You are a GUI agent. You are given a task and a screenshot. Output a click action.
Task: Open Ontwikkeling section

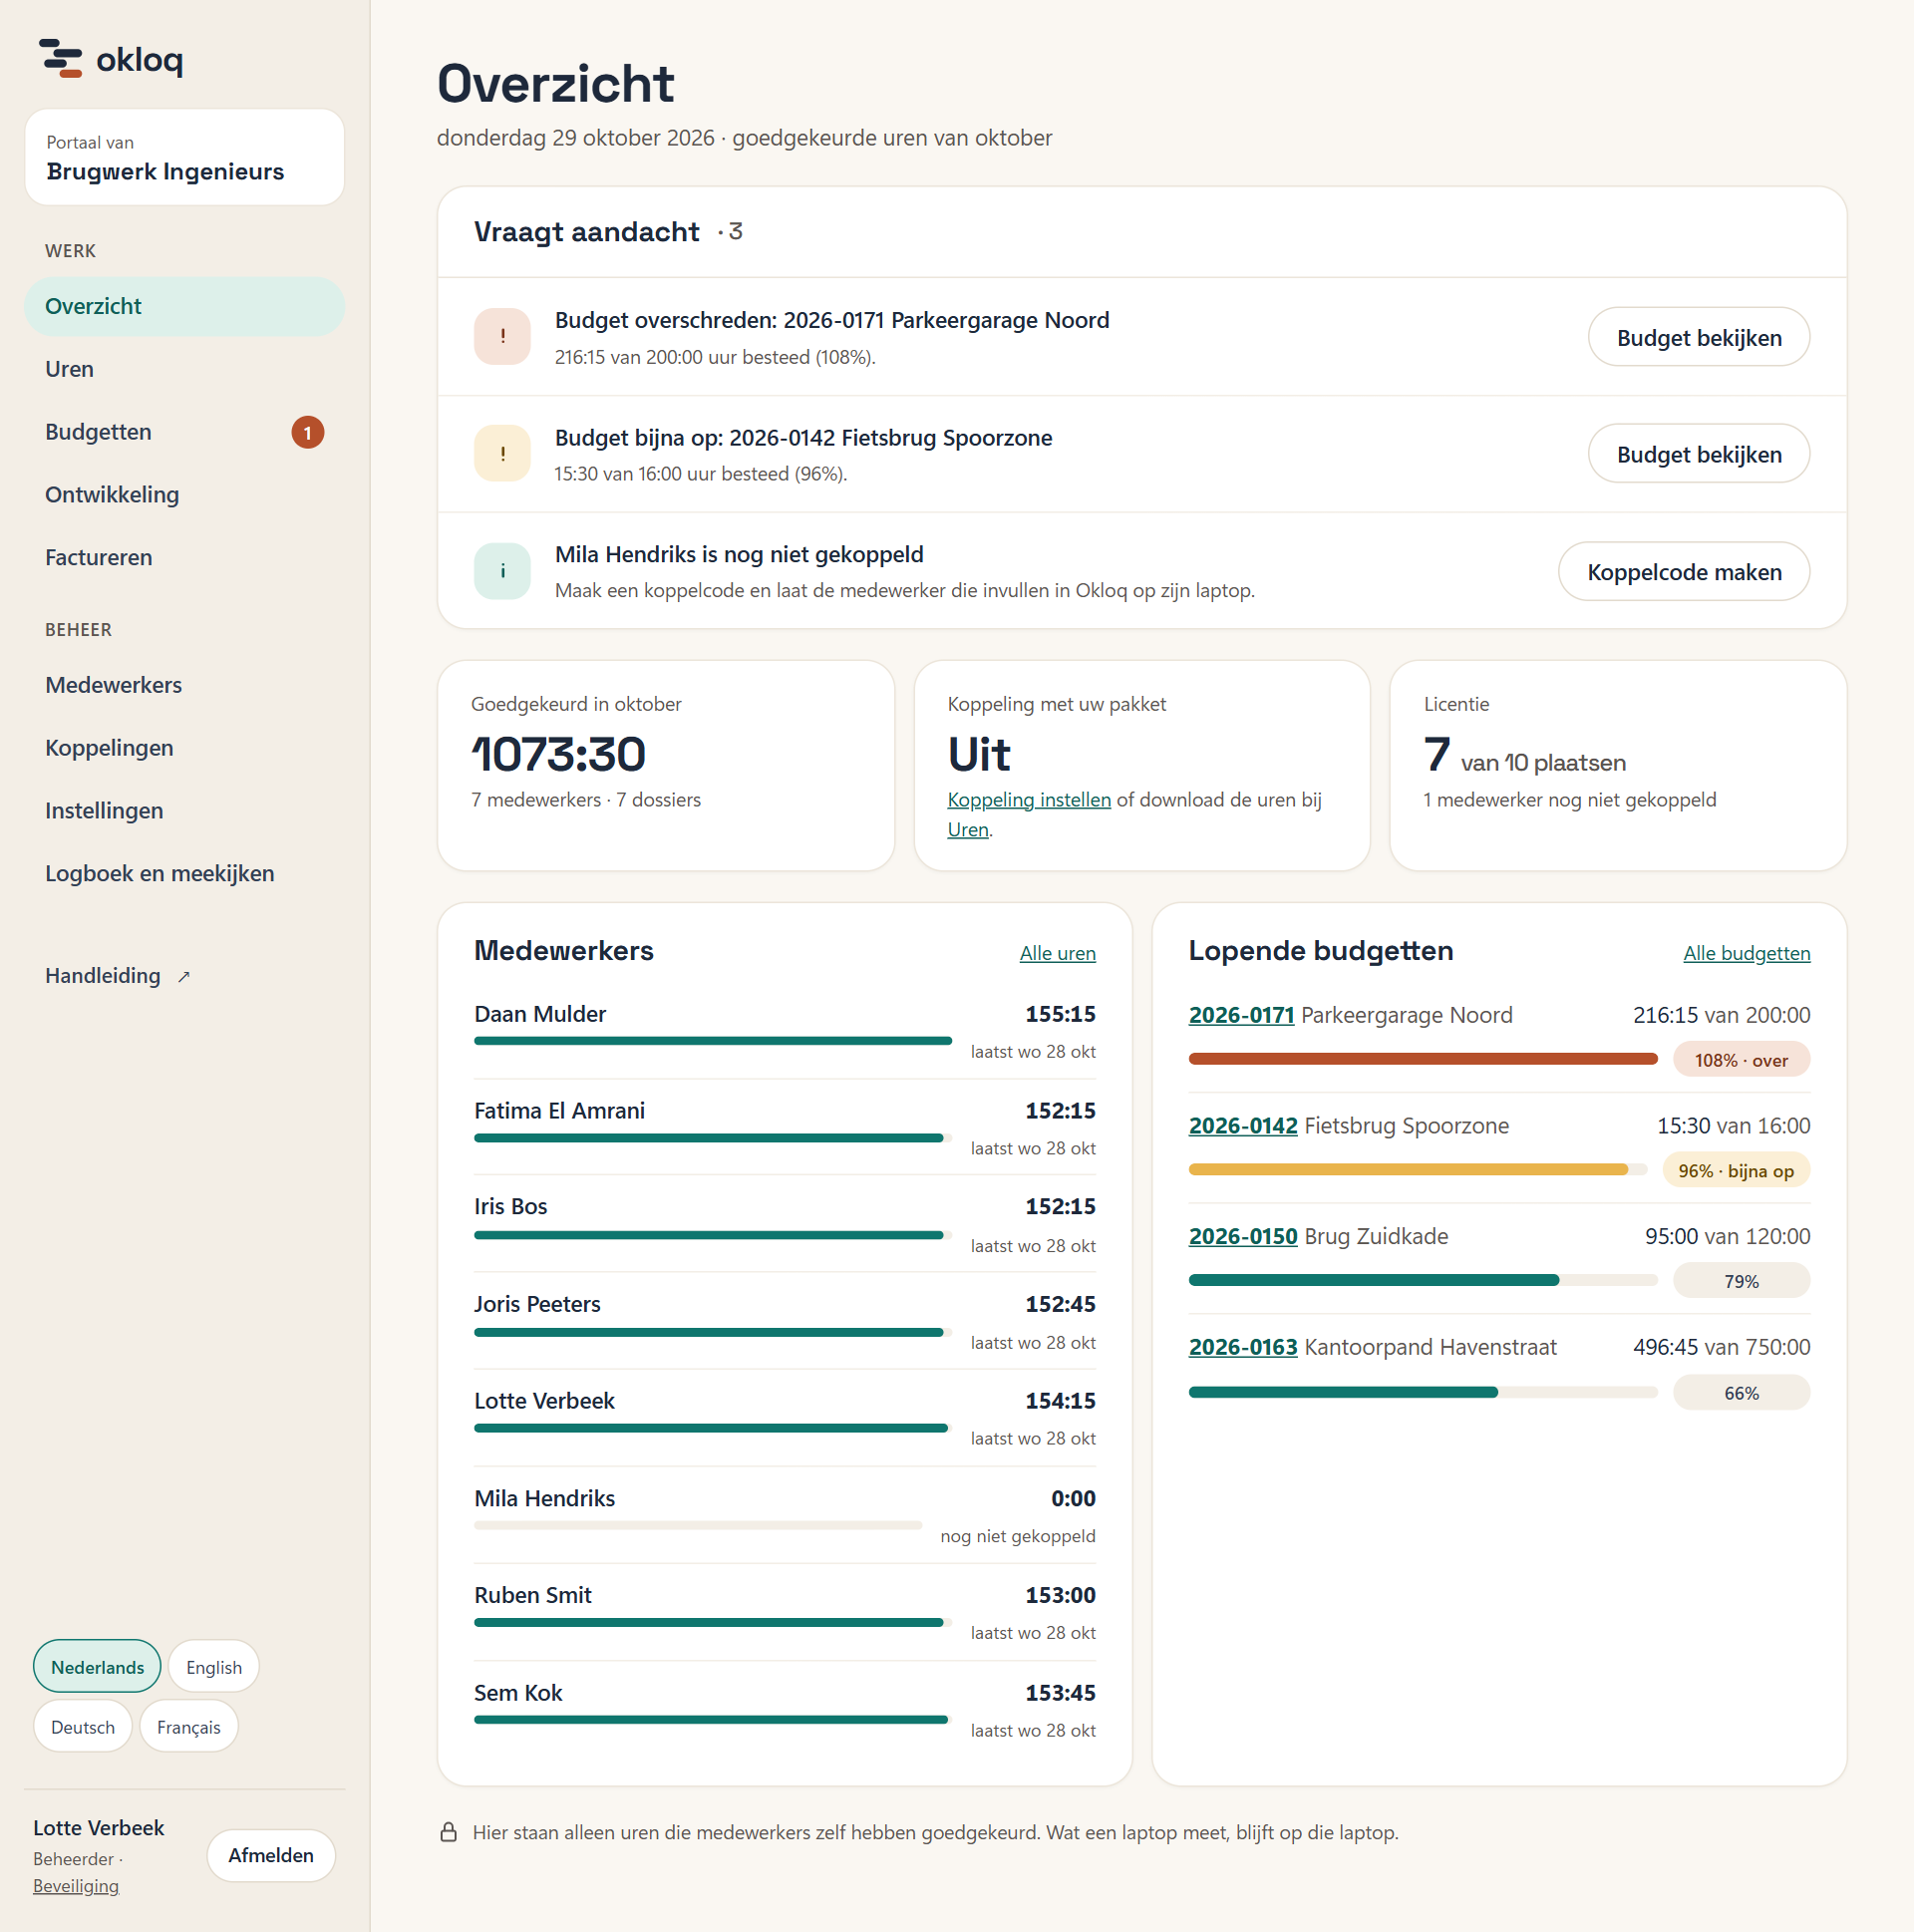point(184,495)
